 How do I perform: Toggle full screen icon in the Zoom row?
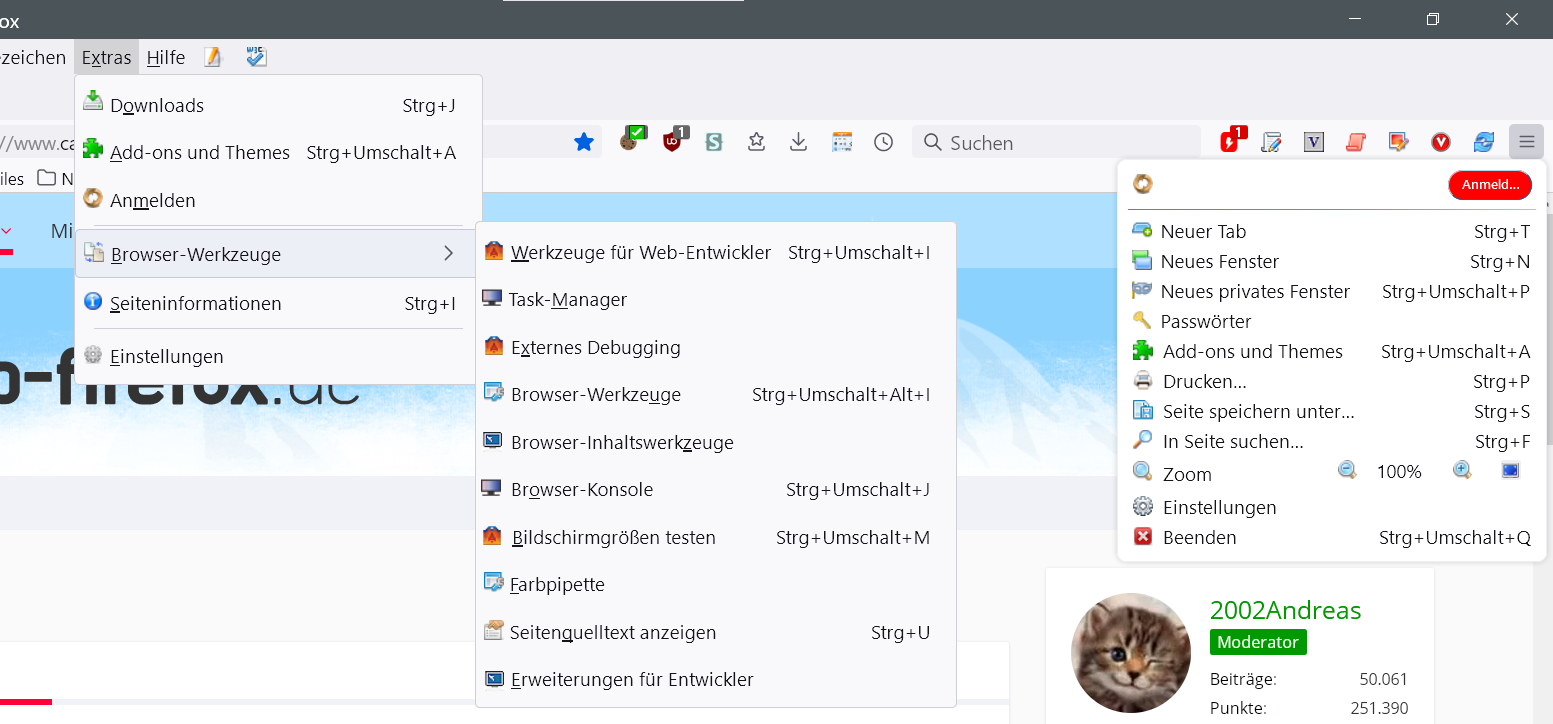[1510, 470]
